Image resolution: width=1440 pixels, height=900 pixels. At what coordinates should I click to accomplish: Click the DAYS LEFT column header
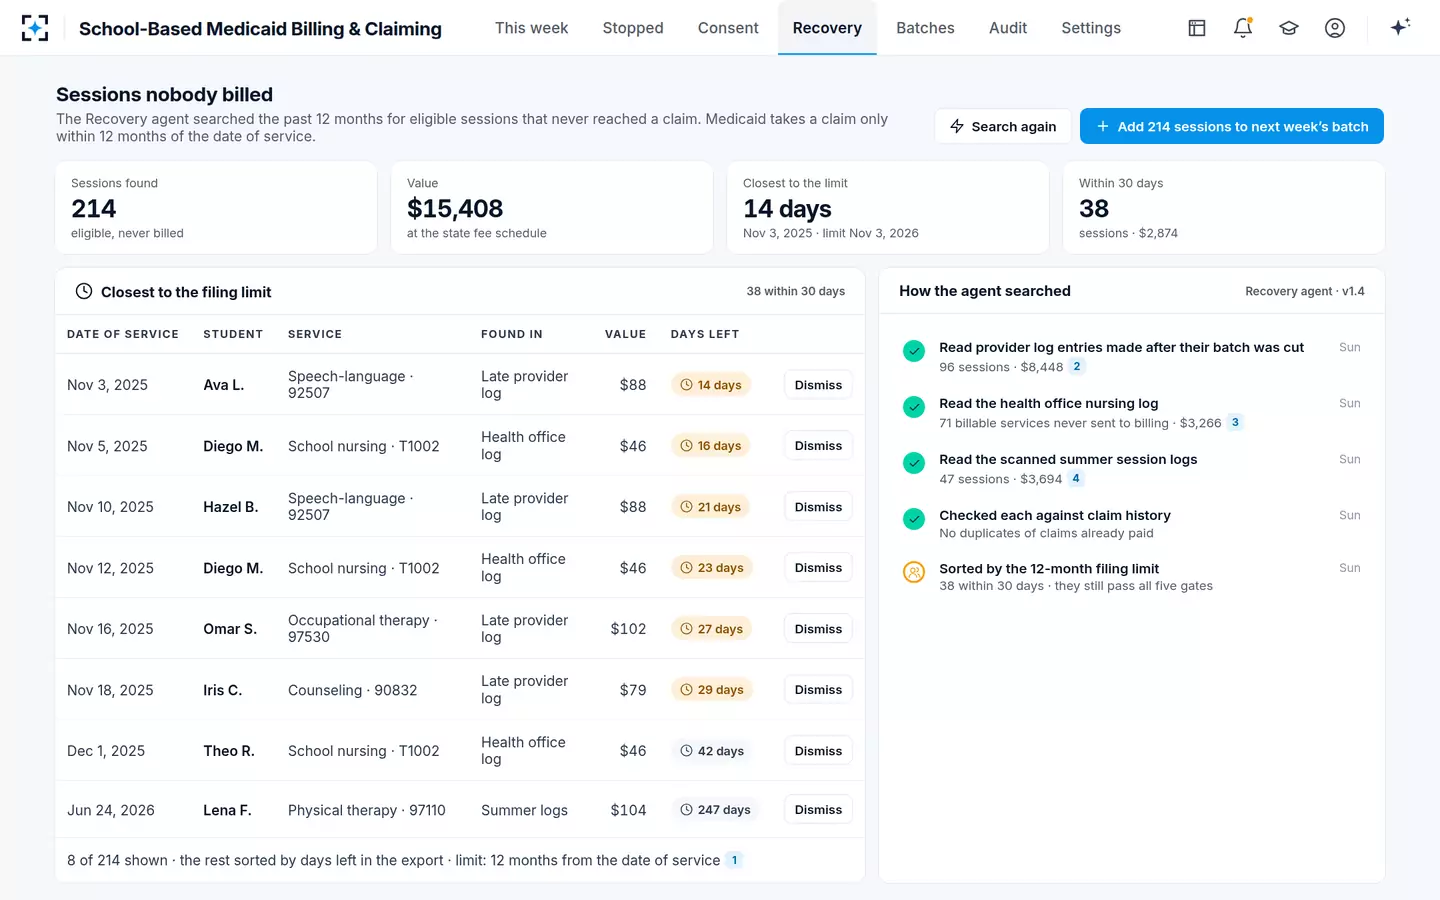(x=705, y=334)
